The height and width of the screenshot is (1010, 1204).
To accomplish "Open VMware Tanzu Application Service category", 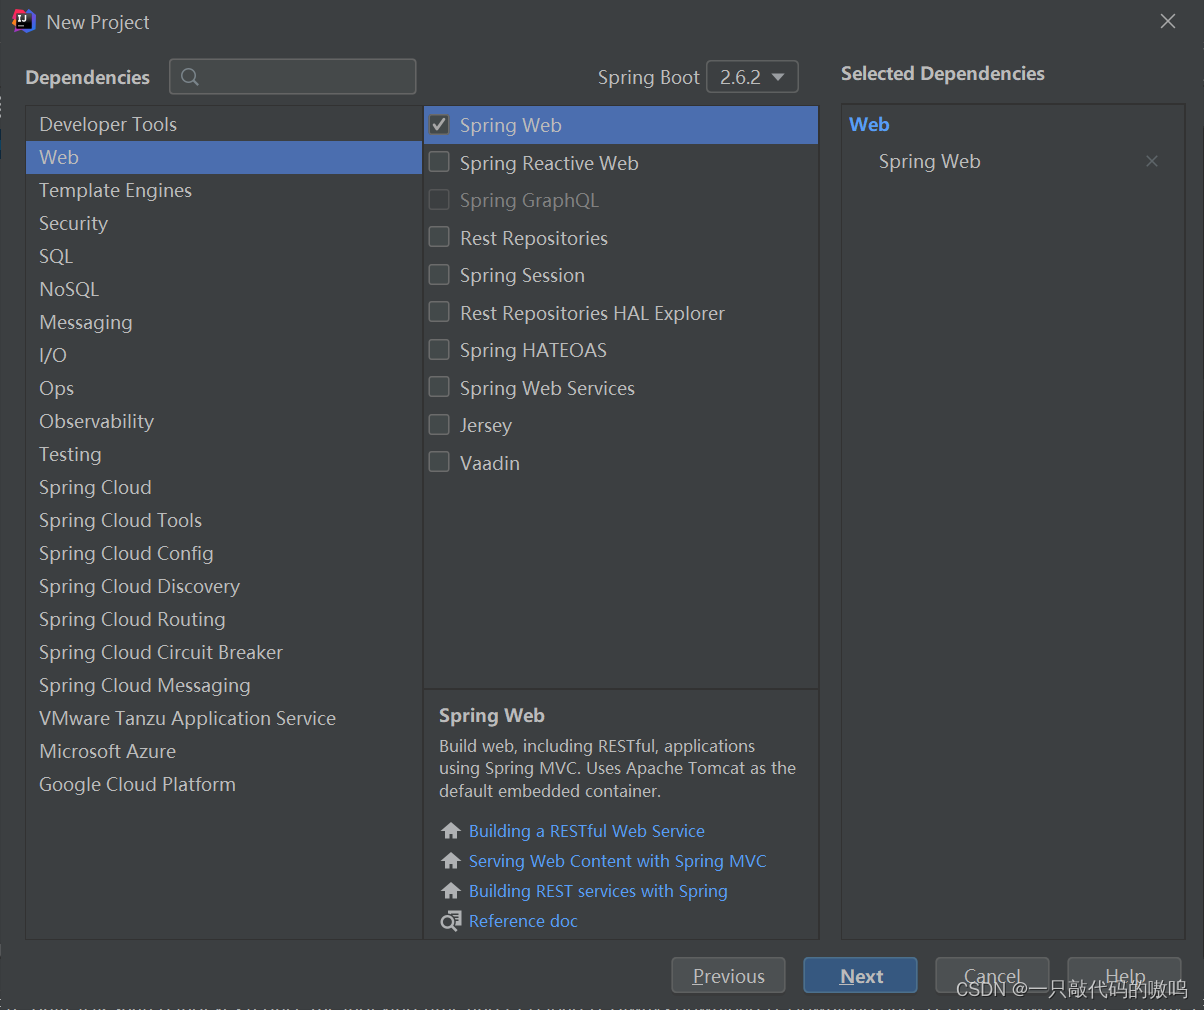I will 223,718.
